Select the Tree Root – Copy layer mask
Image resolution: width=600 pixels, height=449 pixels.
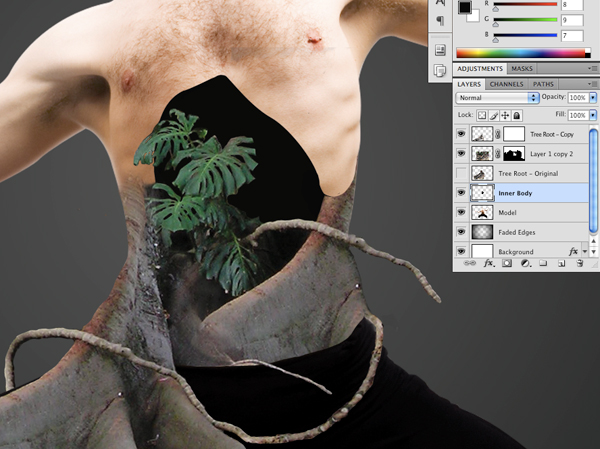[x=514, y=134]
